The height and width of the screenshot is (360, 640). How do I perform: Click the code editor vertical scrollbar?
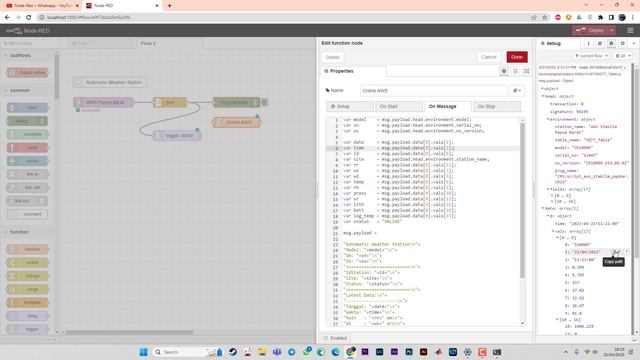point(522,200)
